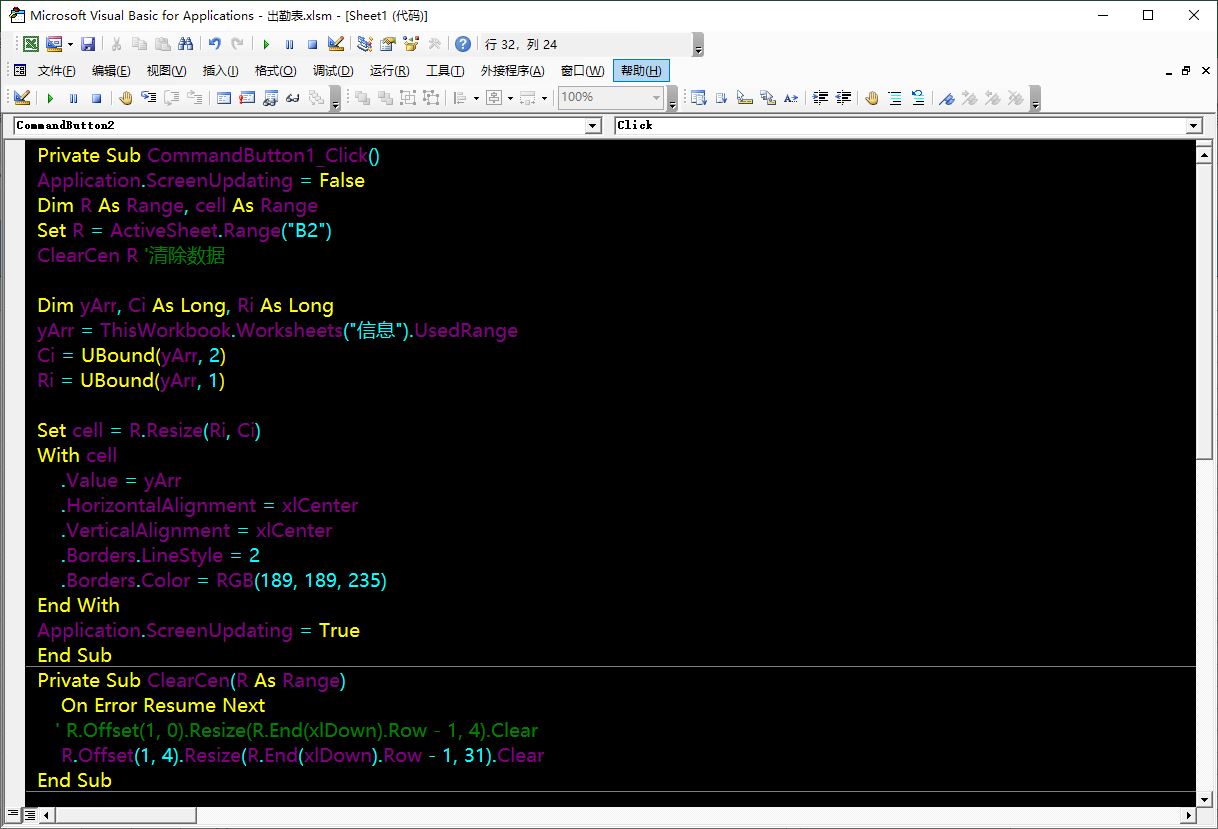1218x829 pixels.
Task: Save the workbook with the floppy disk icon
Action: (88, 44)
